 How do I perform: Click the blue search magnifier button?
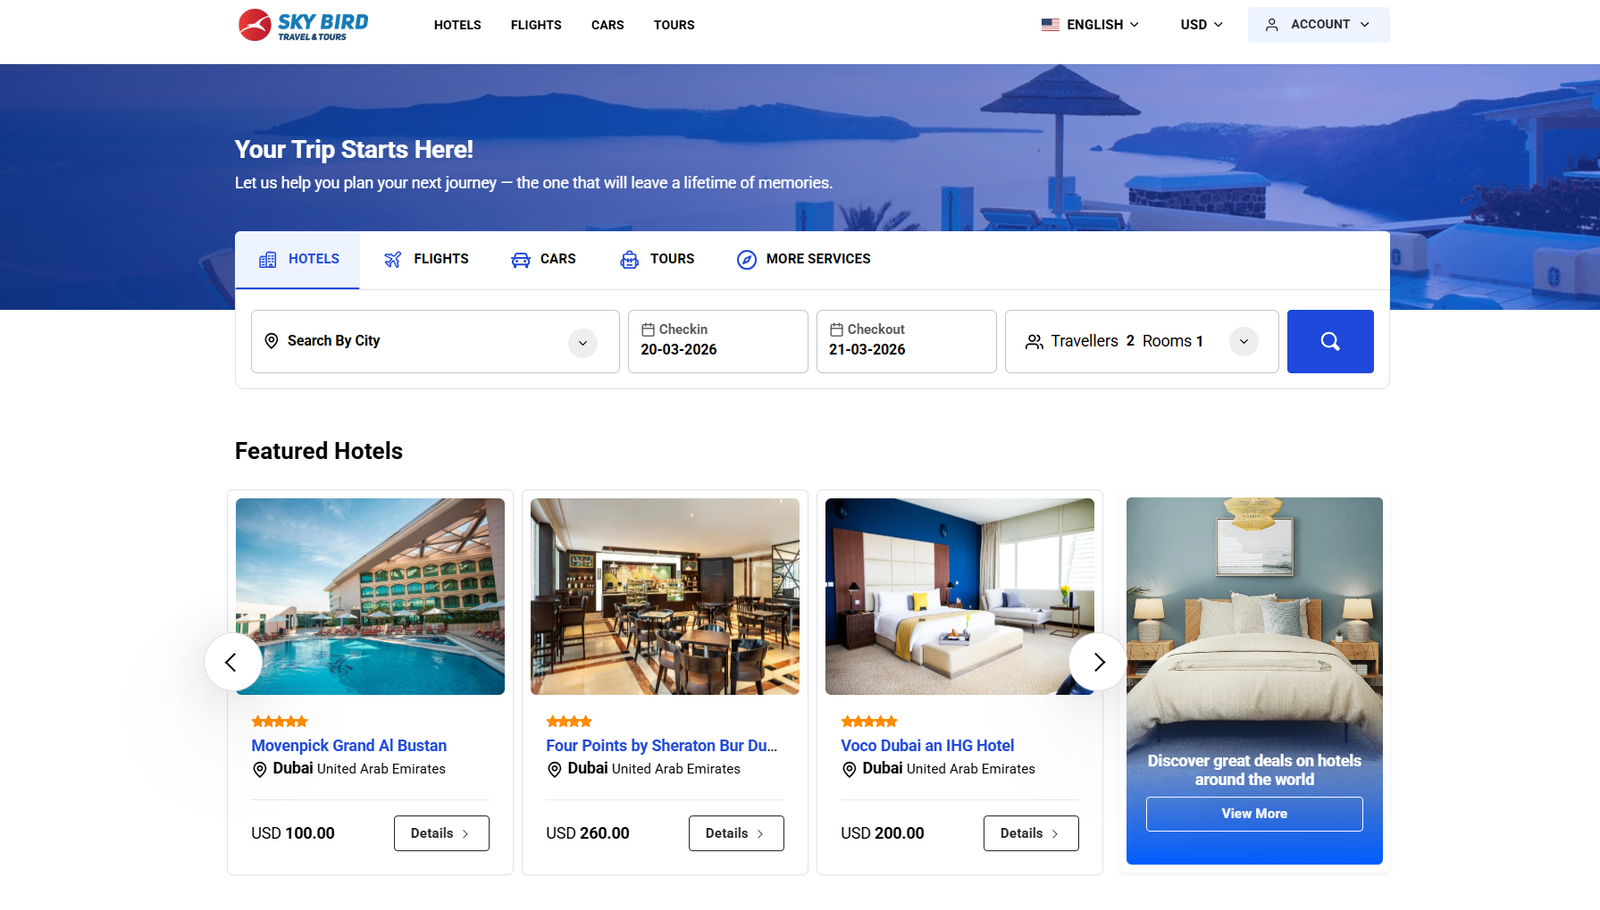coord(1330,341)
